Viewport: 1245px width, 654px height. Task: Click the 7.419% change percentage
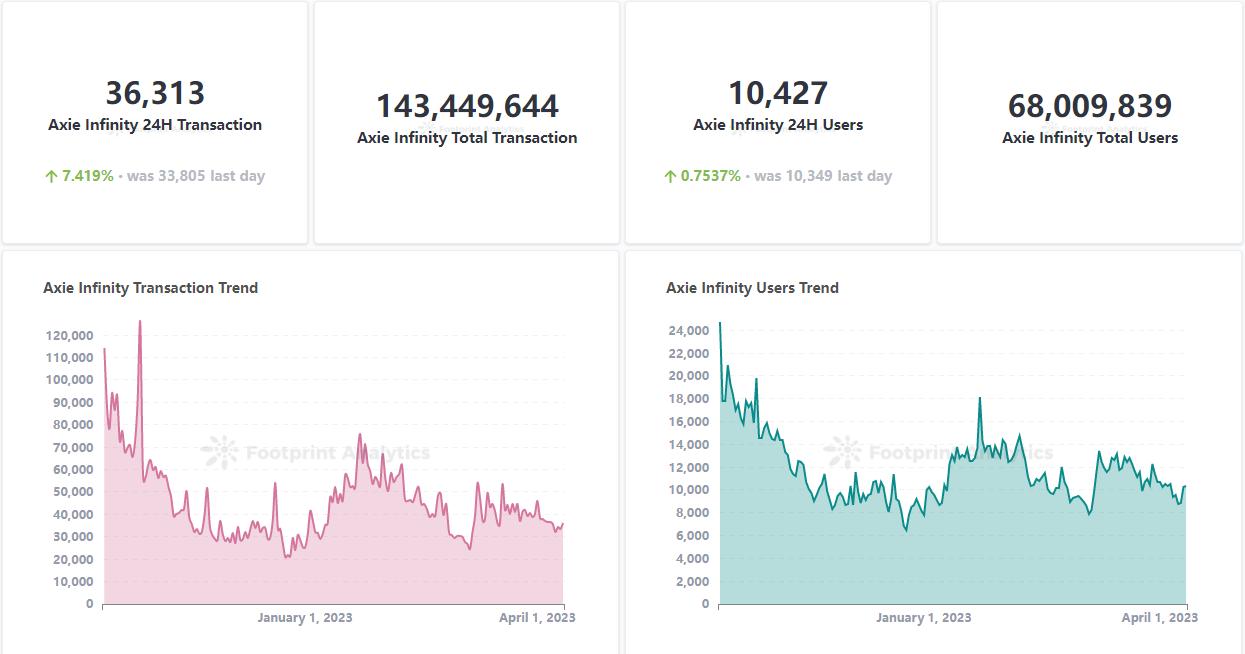click(88, 176)
